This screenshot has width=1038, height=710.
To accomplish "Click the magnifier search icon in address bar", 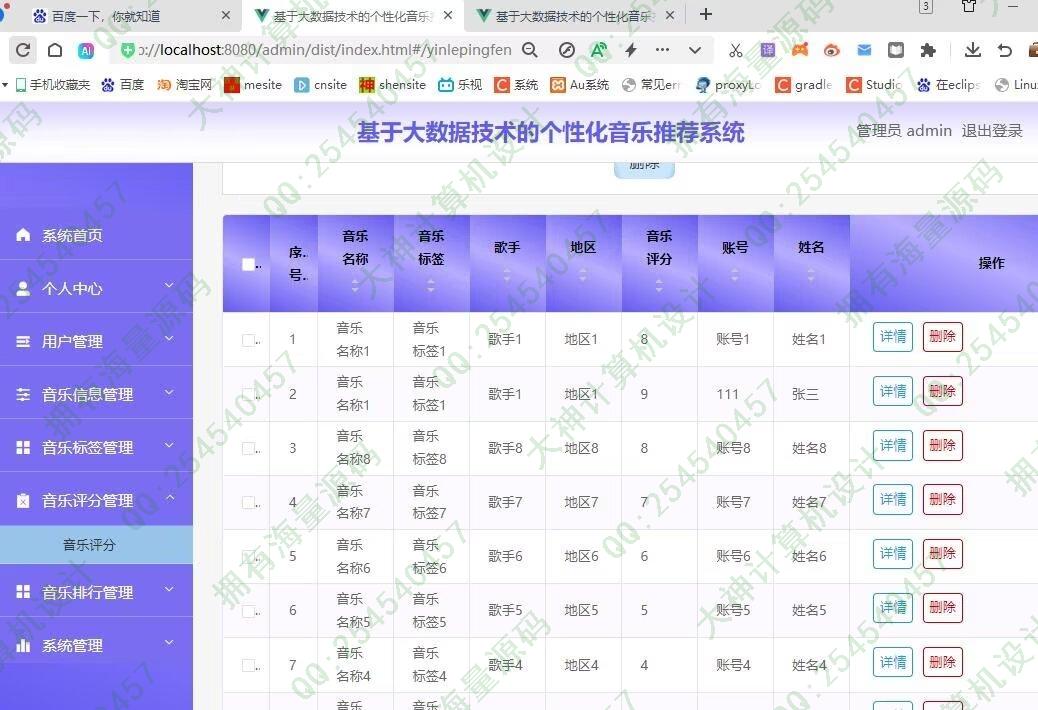I will tap(530, 50).
